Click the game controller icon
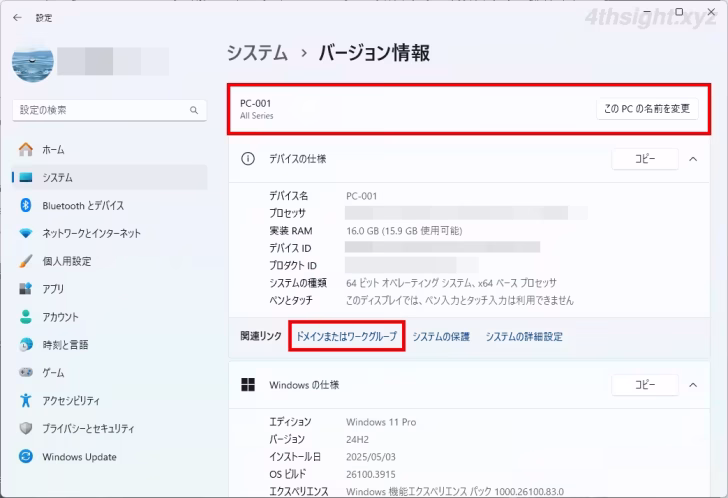This screenshot has width=728, height=498. coord(26,372)
